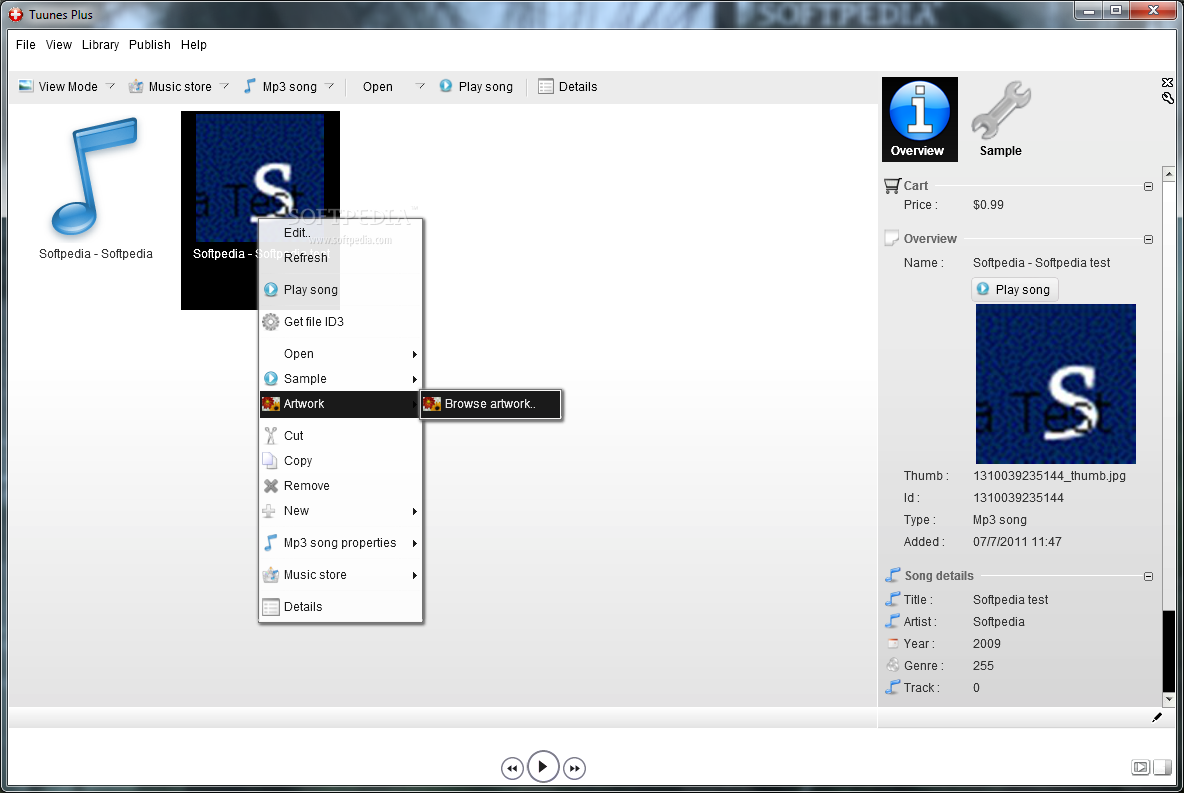Click the selected song's album art thumbnail

[x=260, y=177]
